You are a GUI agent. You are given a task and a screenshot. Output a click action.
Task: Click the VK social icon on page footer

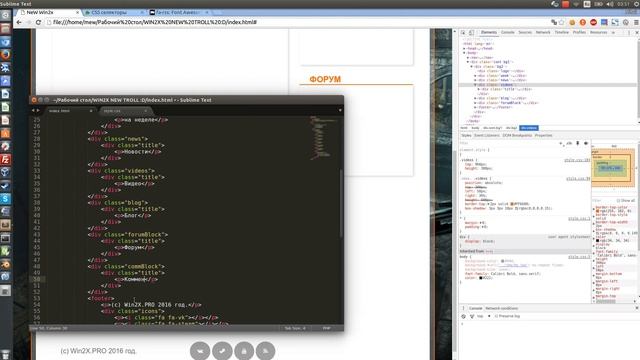click(x=200, y=351)
